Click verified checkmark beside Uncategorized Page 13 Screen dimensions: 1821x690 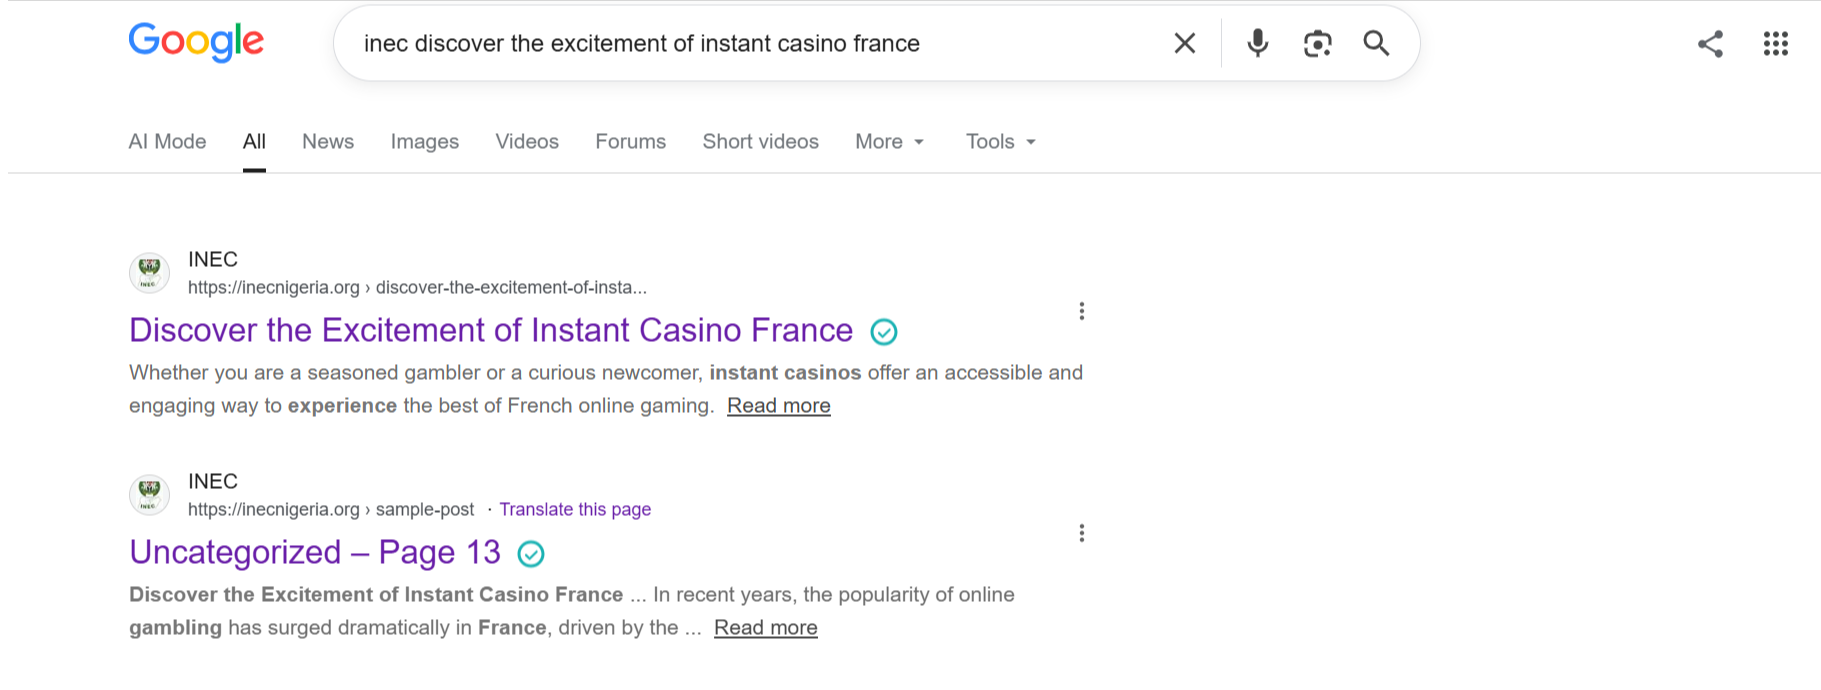(531, 553)
